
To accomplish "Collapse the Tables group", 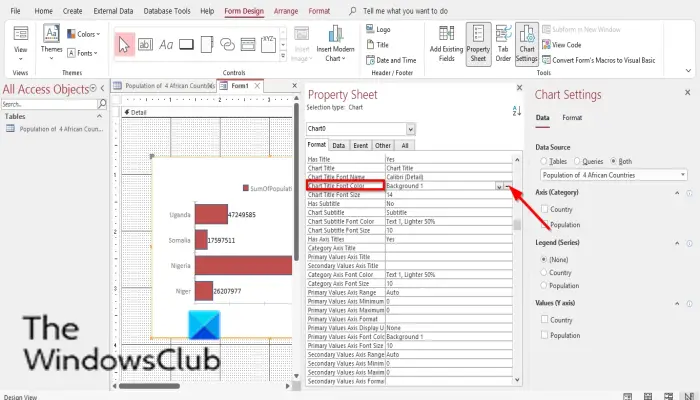I will tap(99, 116).
